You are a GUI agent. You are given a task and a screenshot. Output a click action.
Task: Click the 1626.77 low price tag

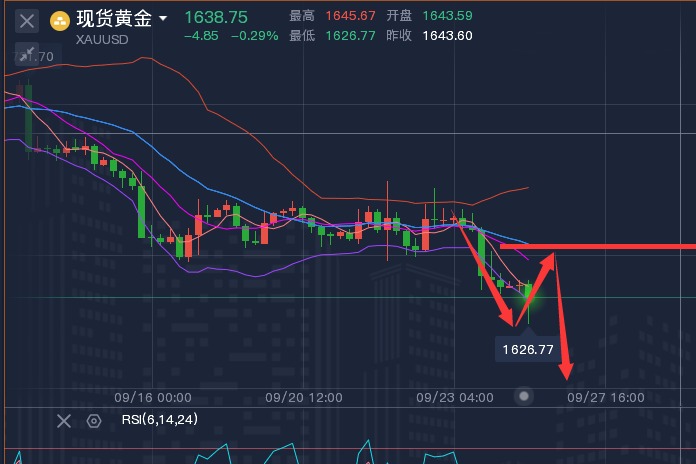coord(525,349)
